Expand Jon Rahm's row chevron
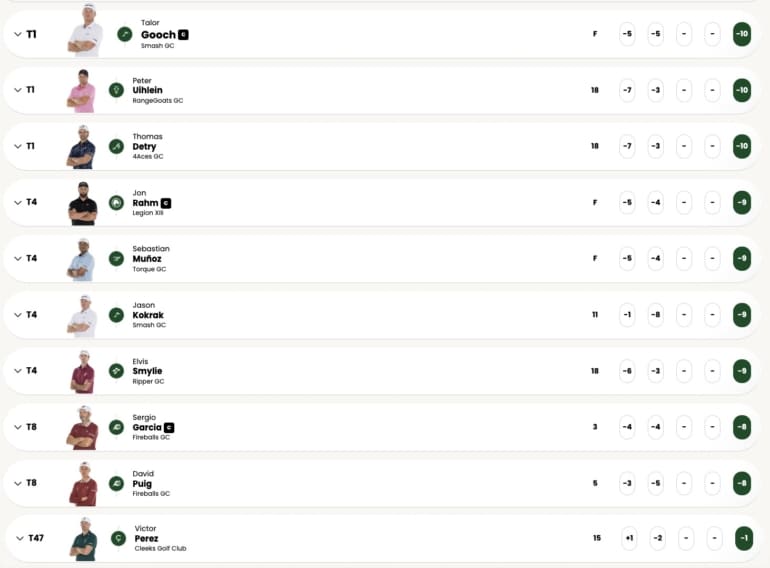 [18, 202]
